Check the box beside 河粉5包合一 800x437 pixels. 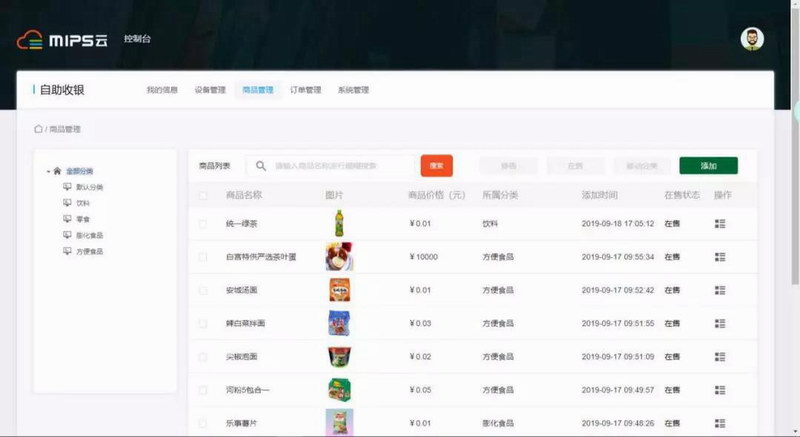pyautogui.click(x=203, y=389)
